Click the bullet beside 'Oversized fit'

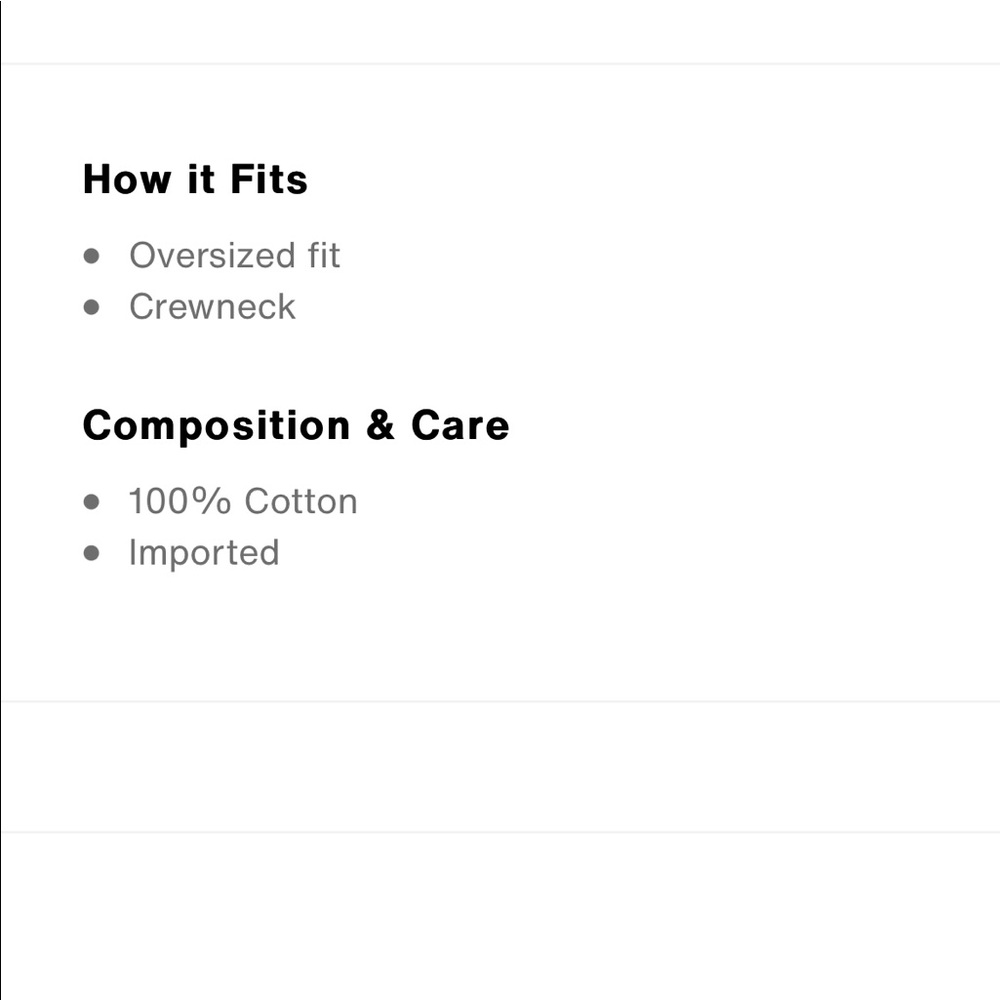point(92,256)
